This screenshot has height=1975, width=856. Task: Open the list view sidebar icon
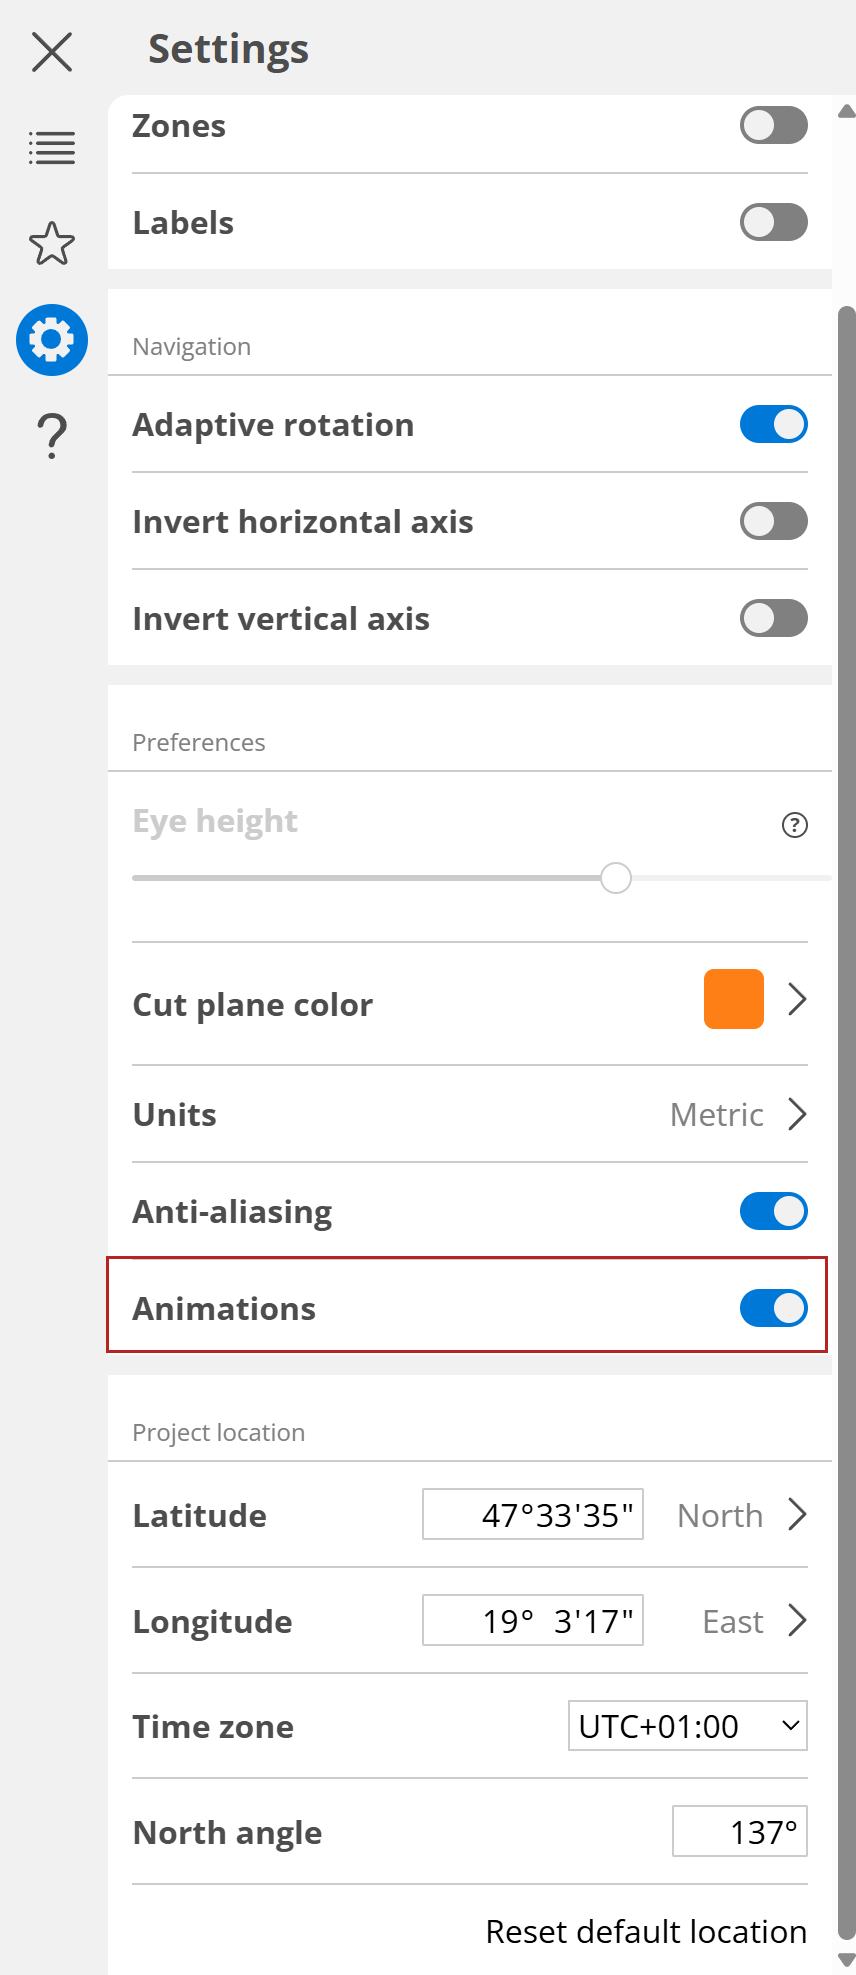(52, 148)
